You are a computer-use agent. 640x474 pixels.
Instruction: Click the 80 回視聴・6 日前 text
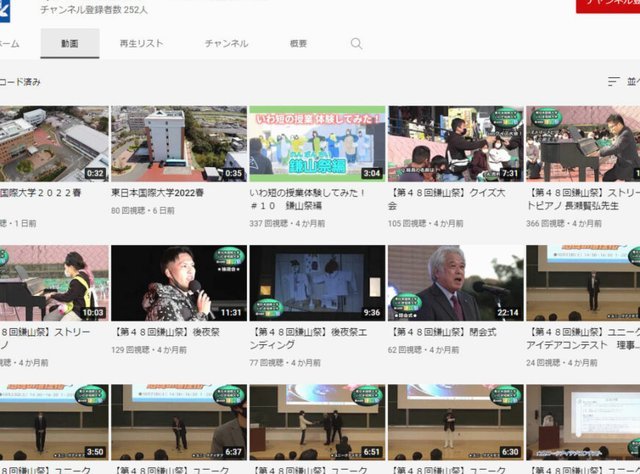coord(142,210)
